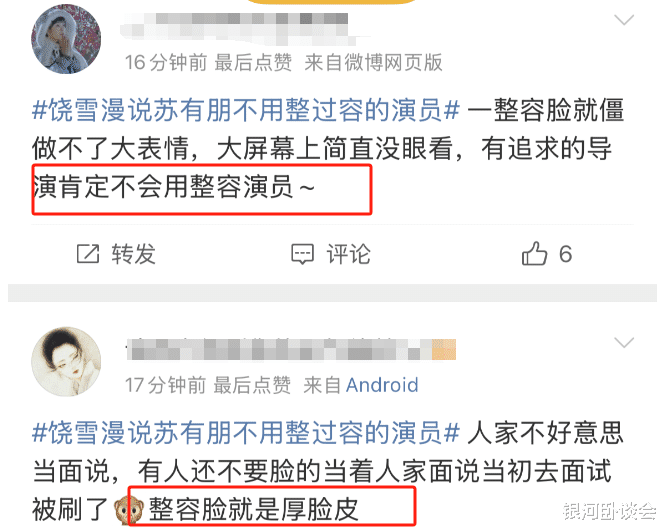Tap the like count 6
666x532 pixels.
(565, 254)
